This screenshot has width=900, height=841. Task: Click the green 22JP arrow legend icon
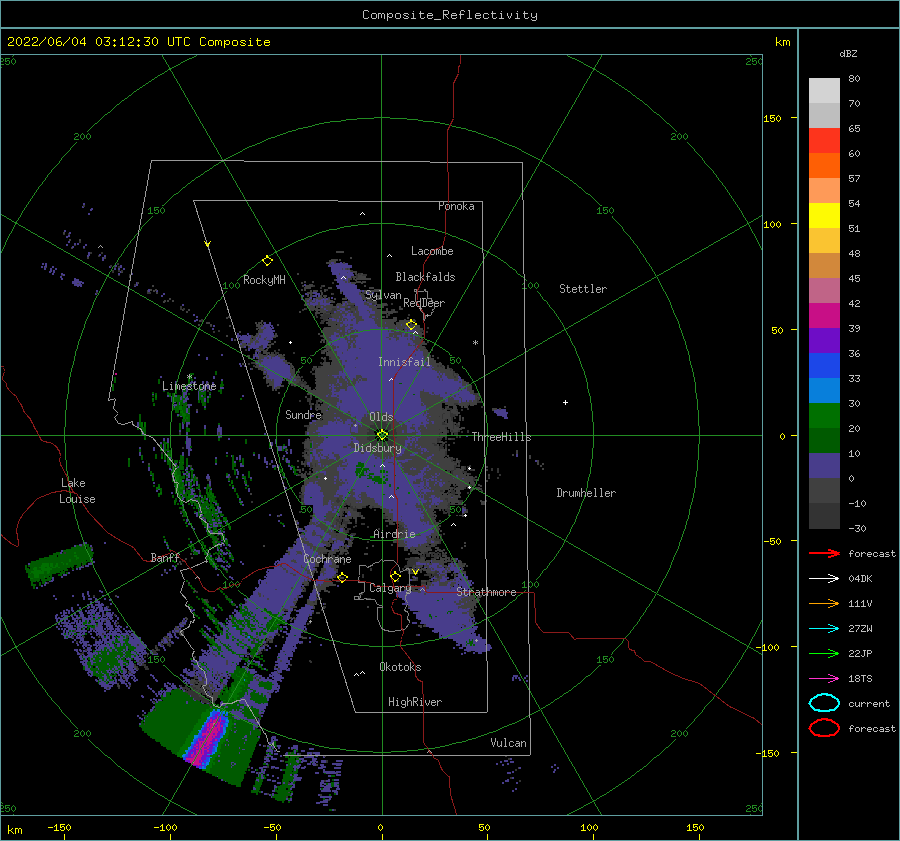click(x=824, y=653)
